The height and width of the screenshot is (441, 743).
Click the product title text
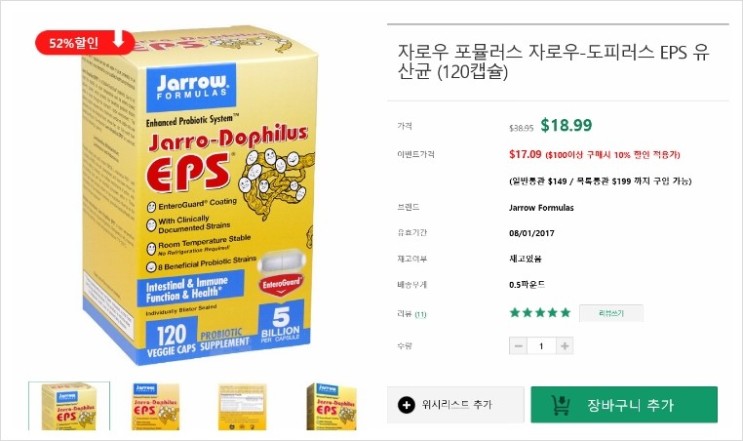pos(553,62)
